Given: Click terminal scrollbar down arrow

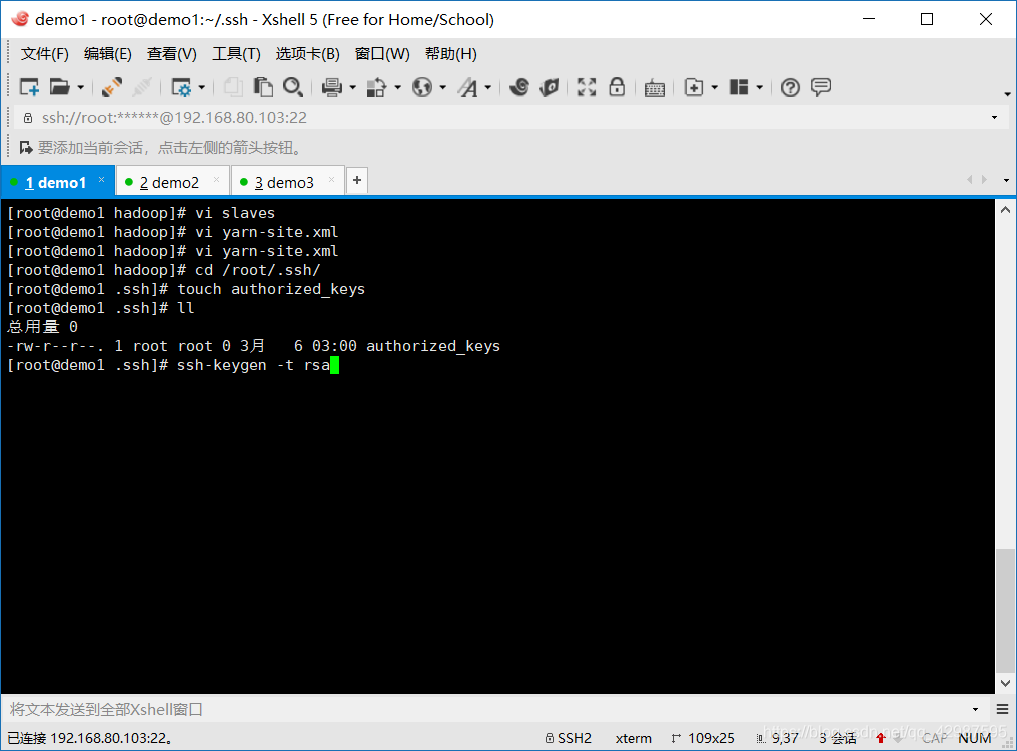Looking at the screenshot, I should 1005,683.
